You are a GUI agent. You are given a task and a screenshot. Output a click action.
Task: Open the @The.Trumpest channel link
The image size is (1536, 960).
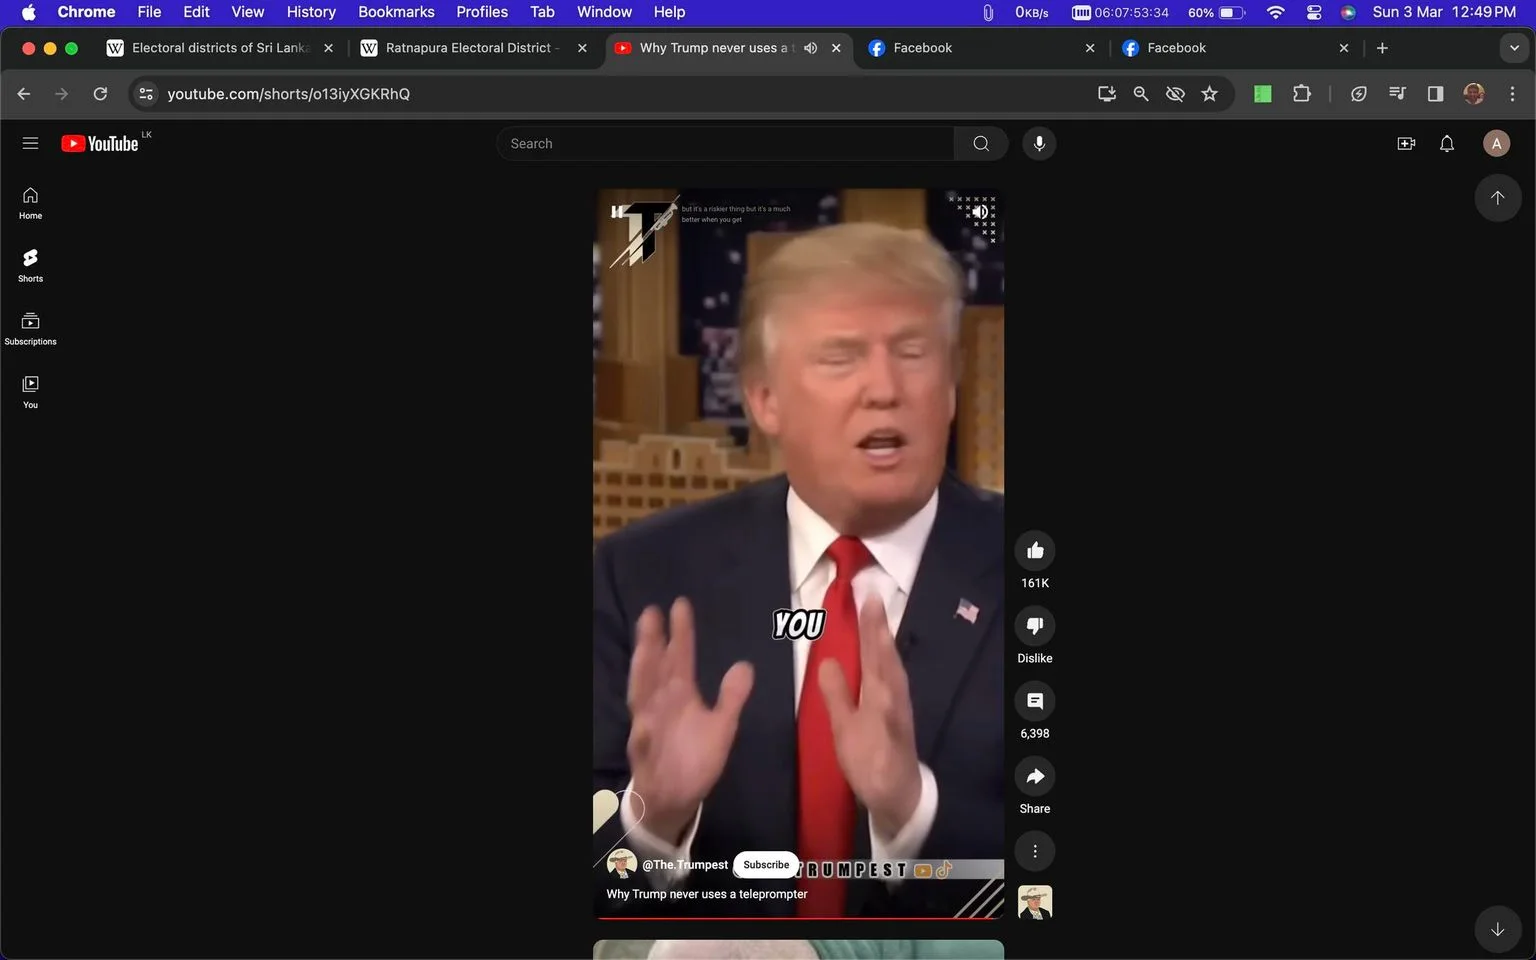tap(685, 865)
